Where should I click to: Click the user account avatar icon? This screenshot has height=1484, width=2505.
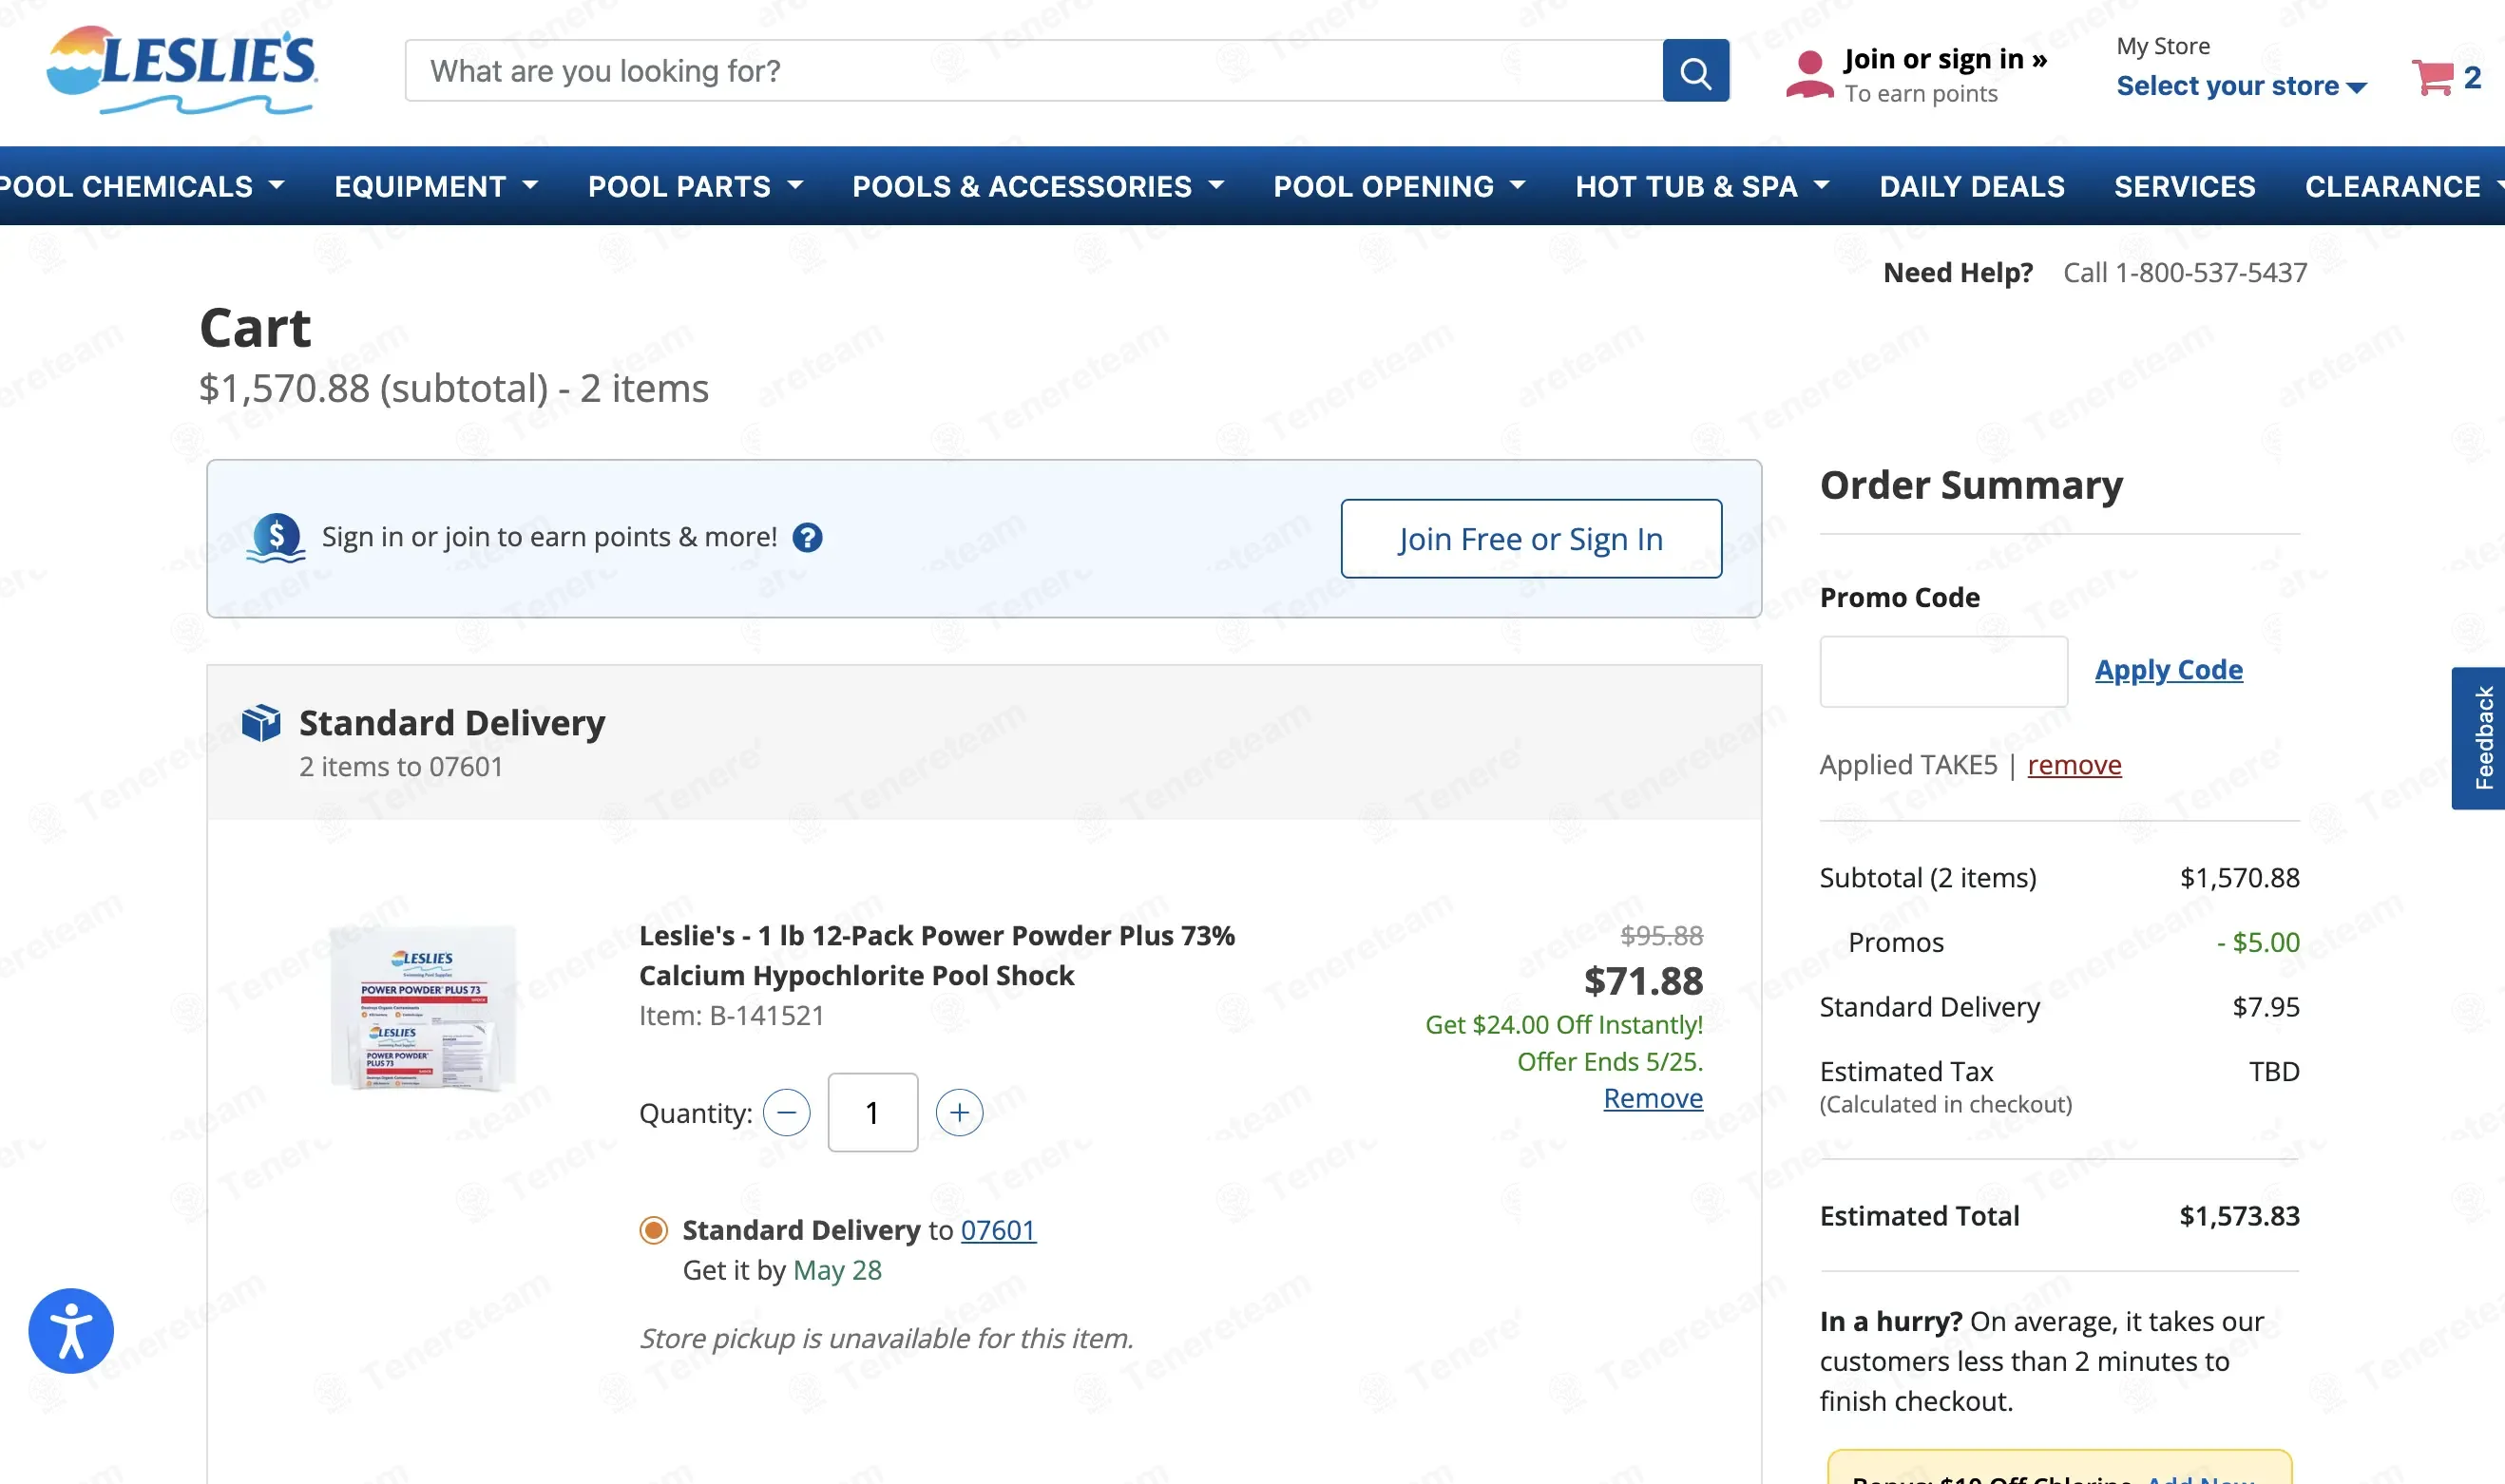click(1809, 75)
